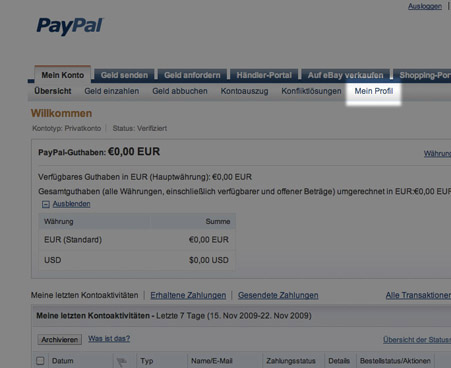Open Übersicht der Status link
Viewport: 451px width, 368px height.
coord(417,340)
